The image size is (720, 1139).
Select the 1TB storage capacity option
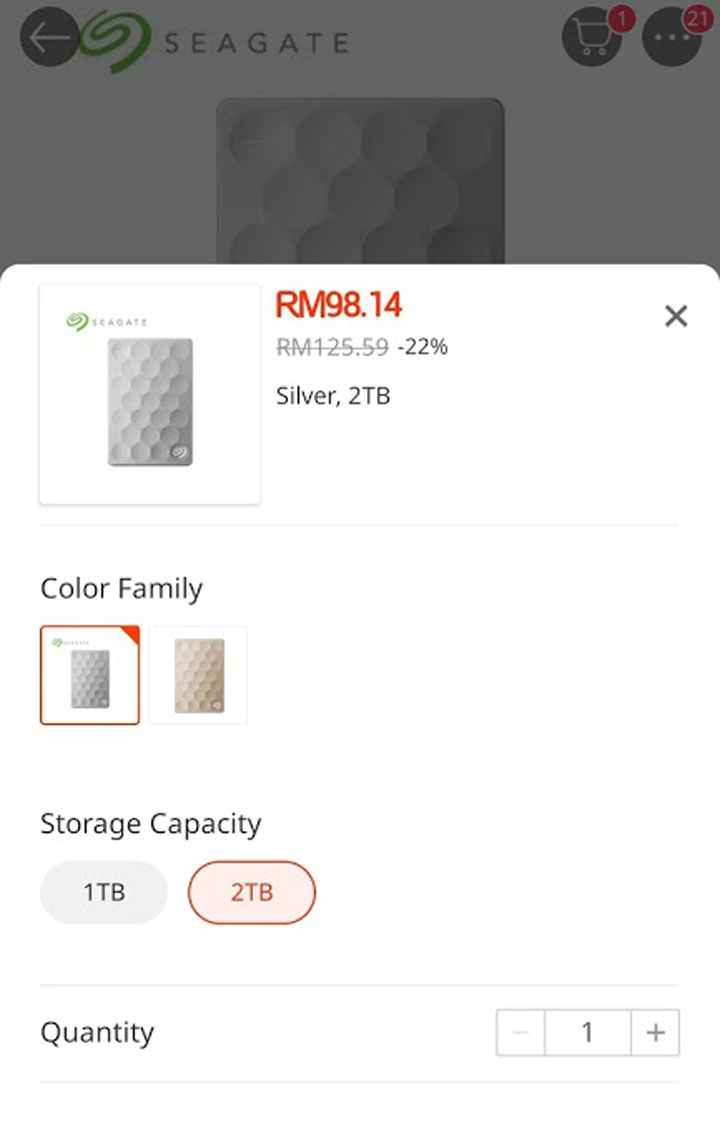click(x=103, y=892)
